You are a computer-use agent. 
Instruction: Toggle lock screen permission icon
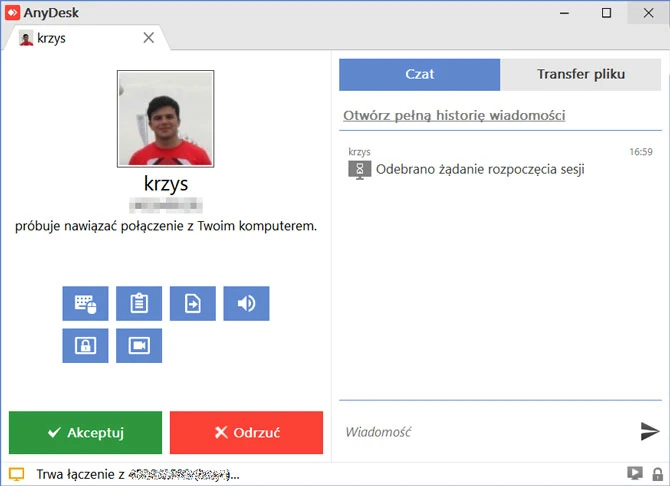coord(85,346)
